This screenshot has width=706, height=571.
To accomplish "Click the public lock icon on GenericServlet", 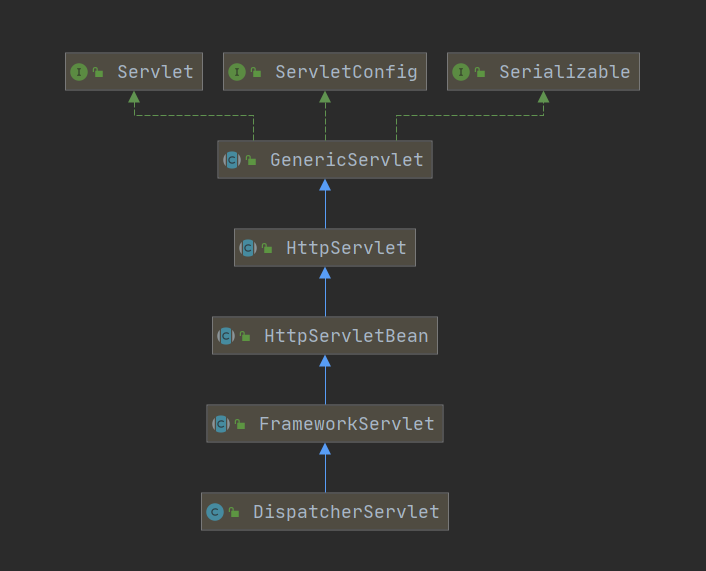I will 251,160.
